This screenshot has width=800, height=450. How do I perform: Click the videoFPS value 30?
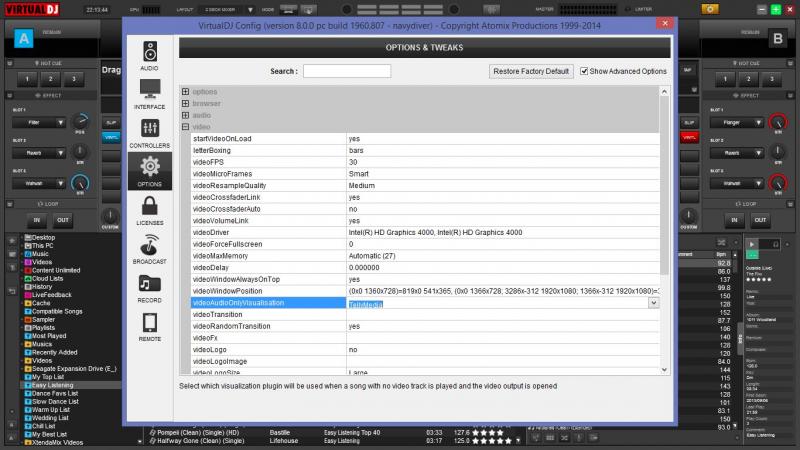click(353, 162)
